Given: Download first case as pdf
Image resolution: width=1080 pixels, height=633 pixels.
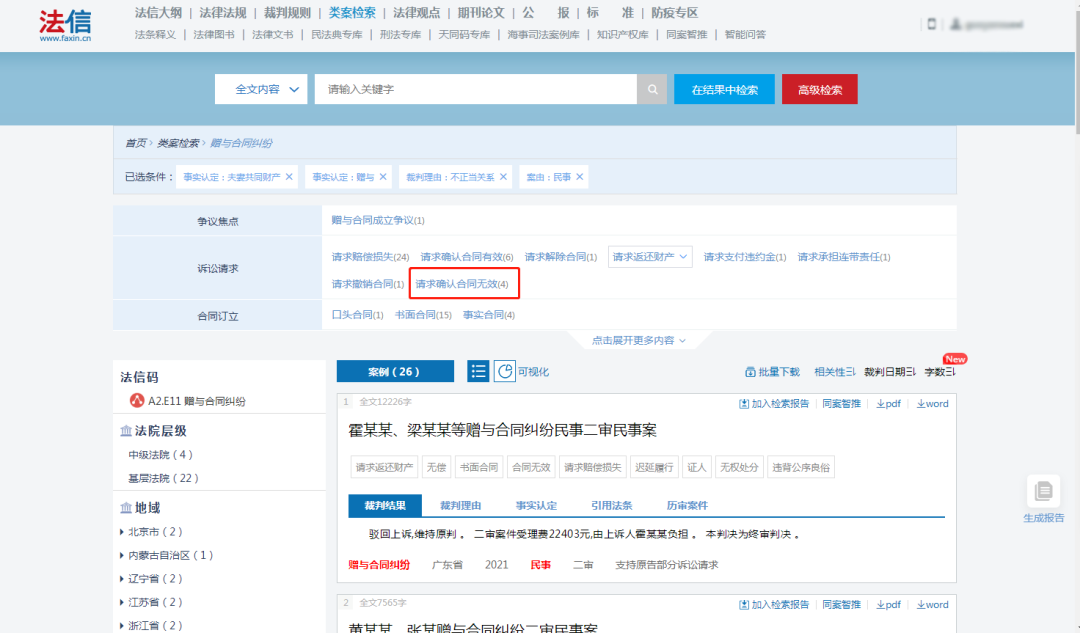Looking at the screenshot, I should (889, 404).
